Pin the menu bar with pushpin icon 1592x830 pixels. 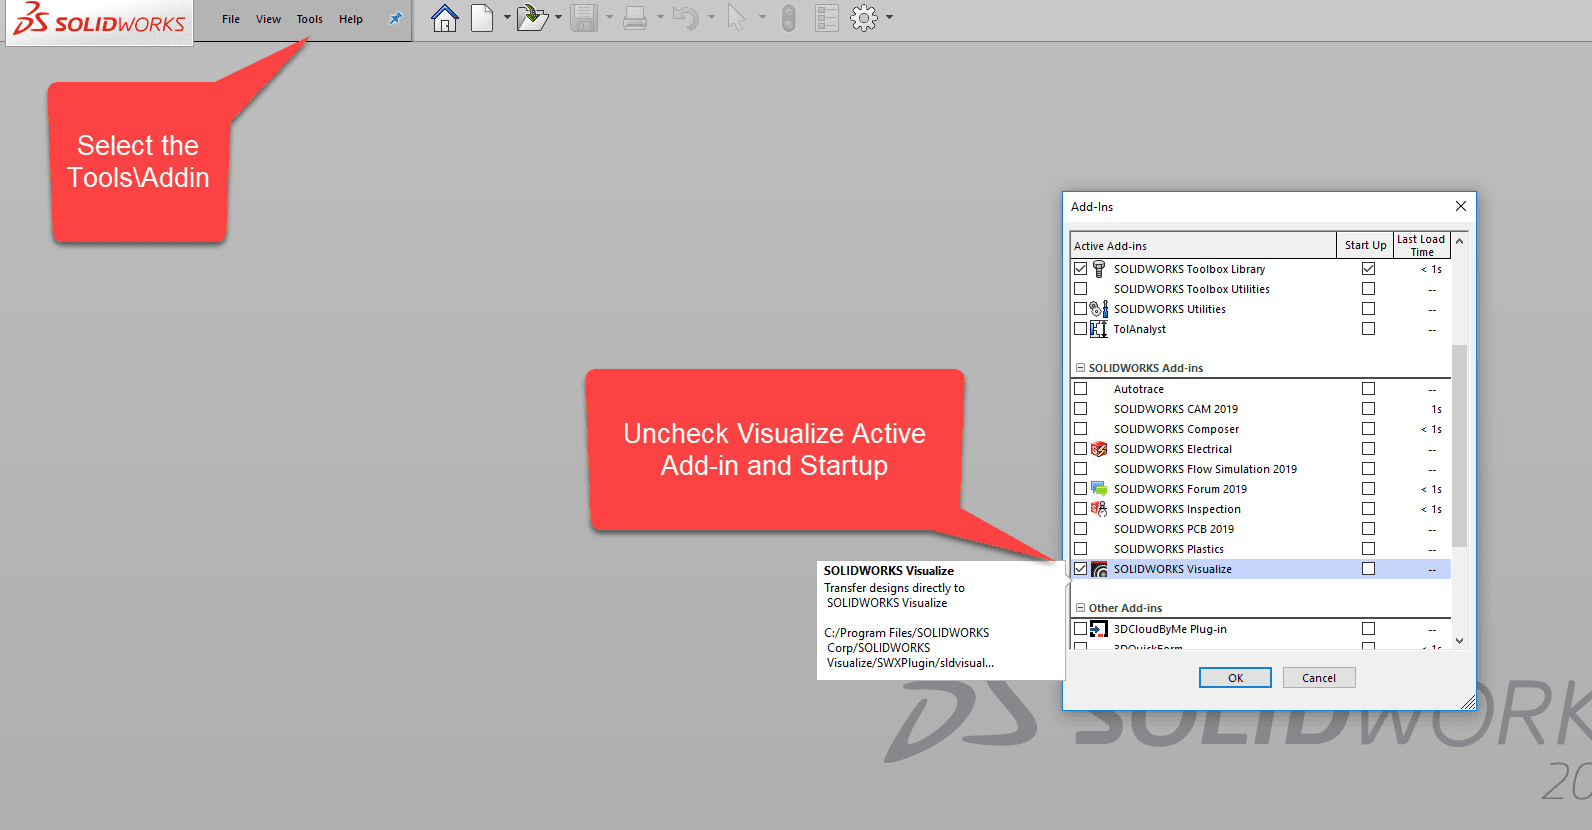tap(395, 19)
